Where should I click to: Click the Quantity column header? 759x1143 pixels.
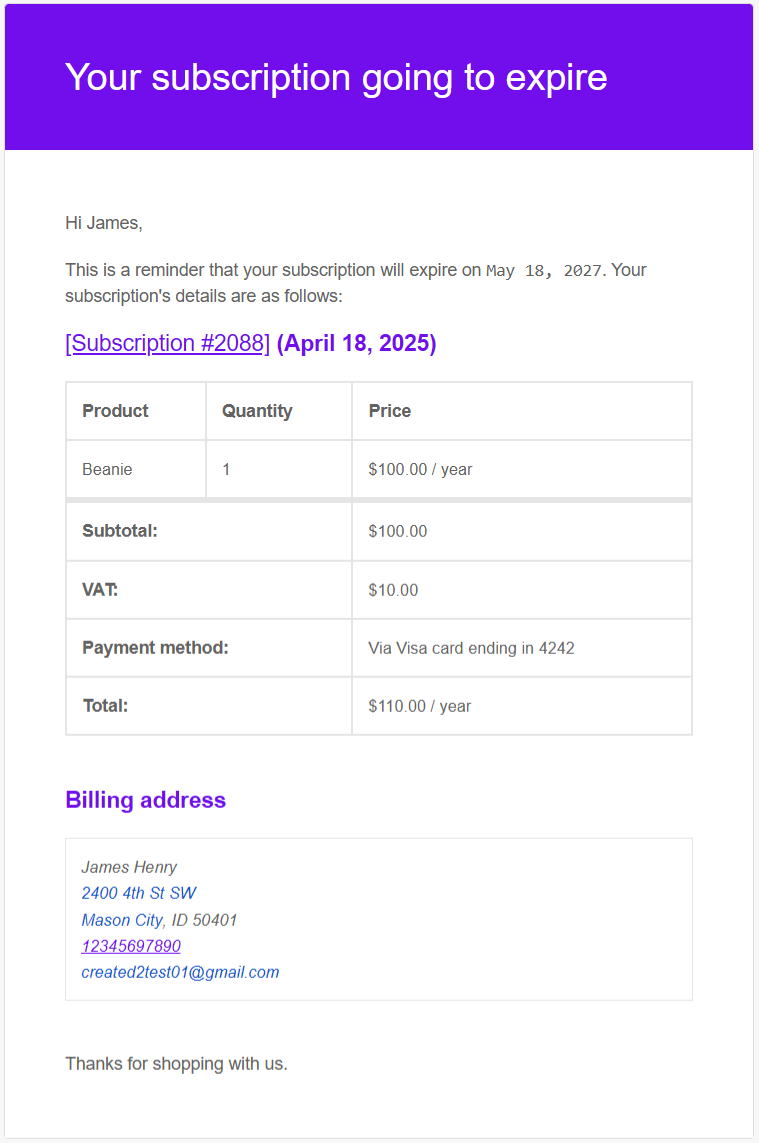coord(257,411)
